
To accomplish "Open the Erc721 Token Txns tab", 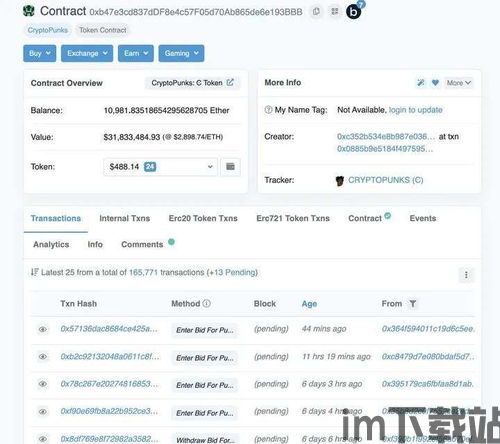I will pyautogui.click(x=293, y=218).
